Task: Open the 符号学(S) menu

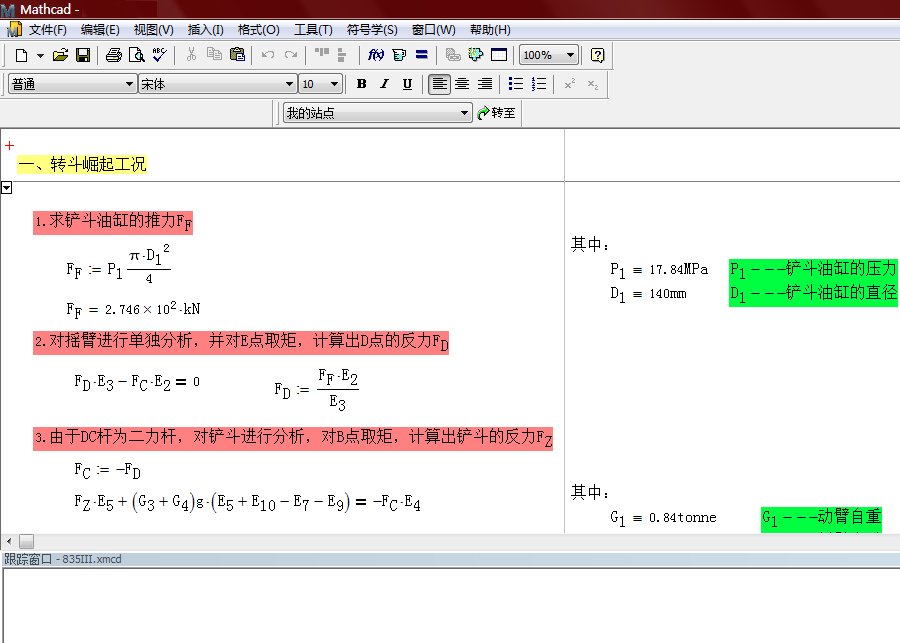Action: pyautogui.click(x=371, y=30)
